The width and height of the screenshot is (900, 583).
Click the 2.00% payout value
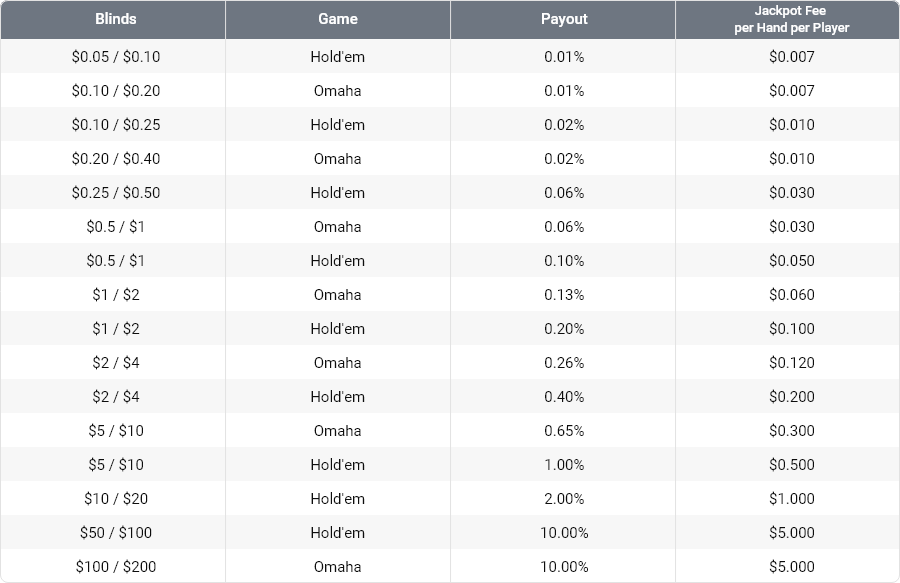click(564, 499)
